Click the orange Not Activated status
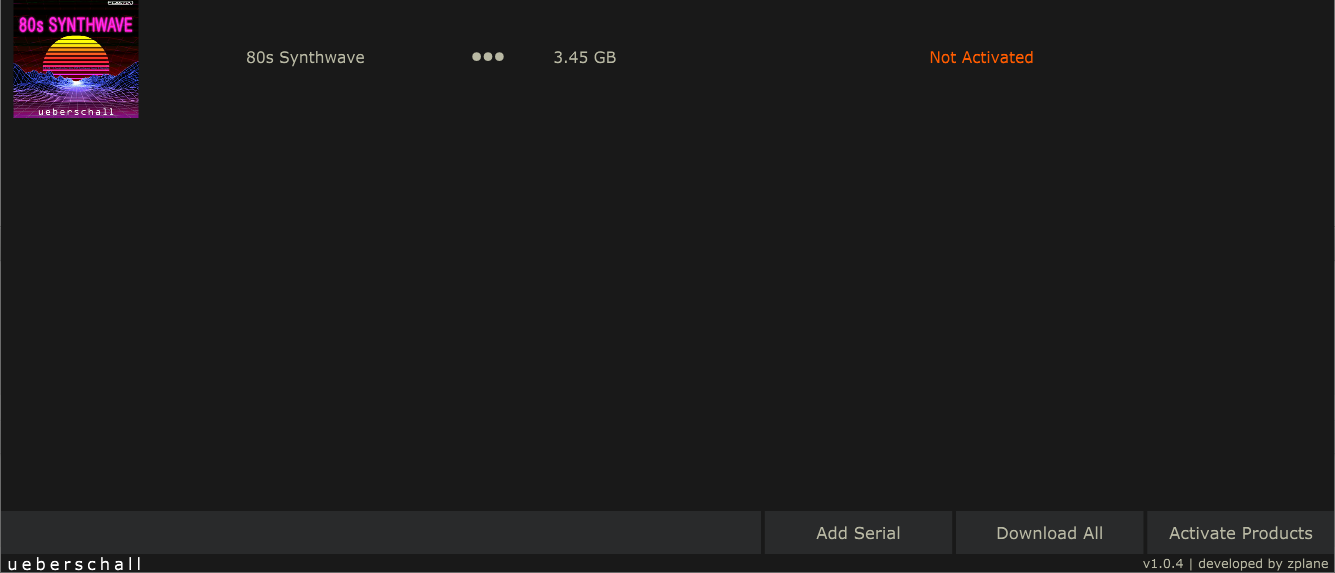 (981, 57)
